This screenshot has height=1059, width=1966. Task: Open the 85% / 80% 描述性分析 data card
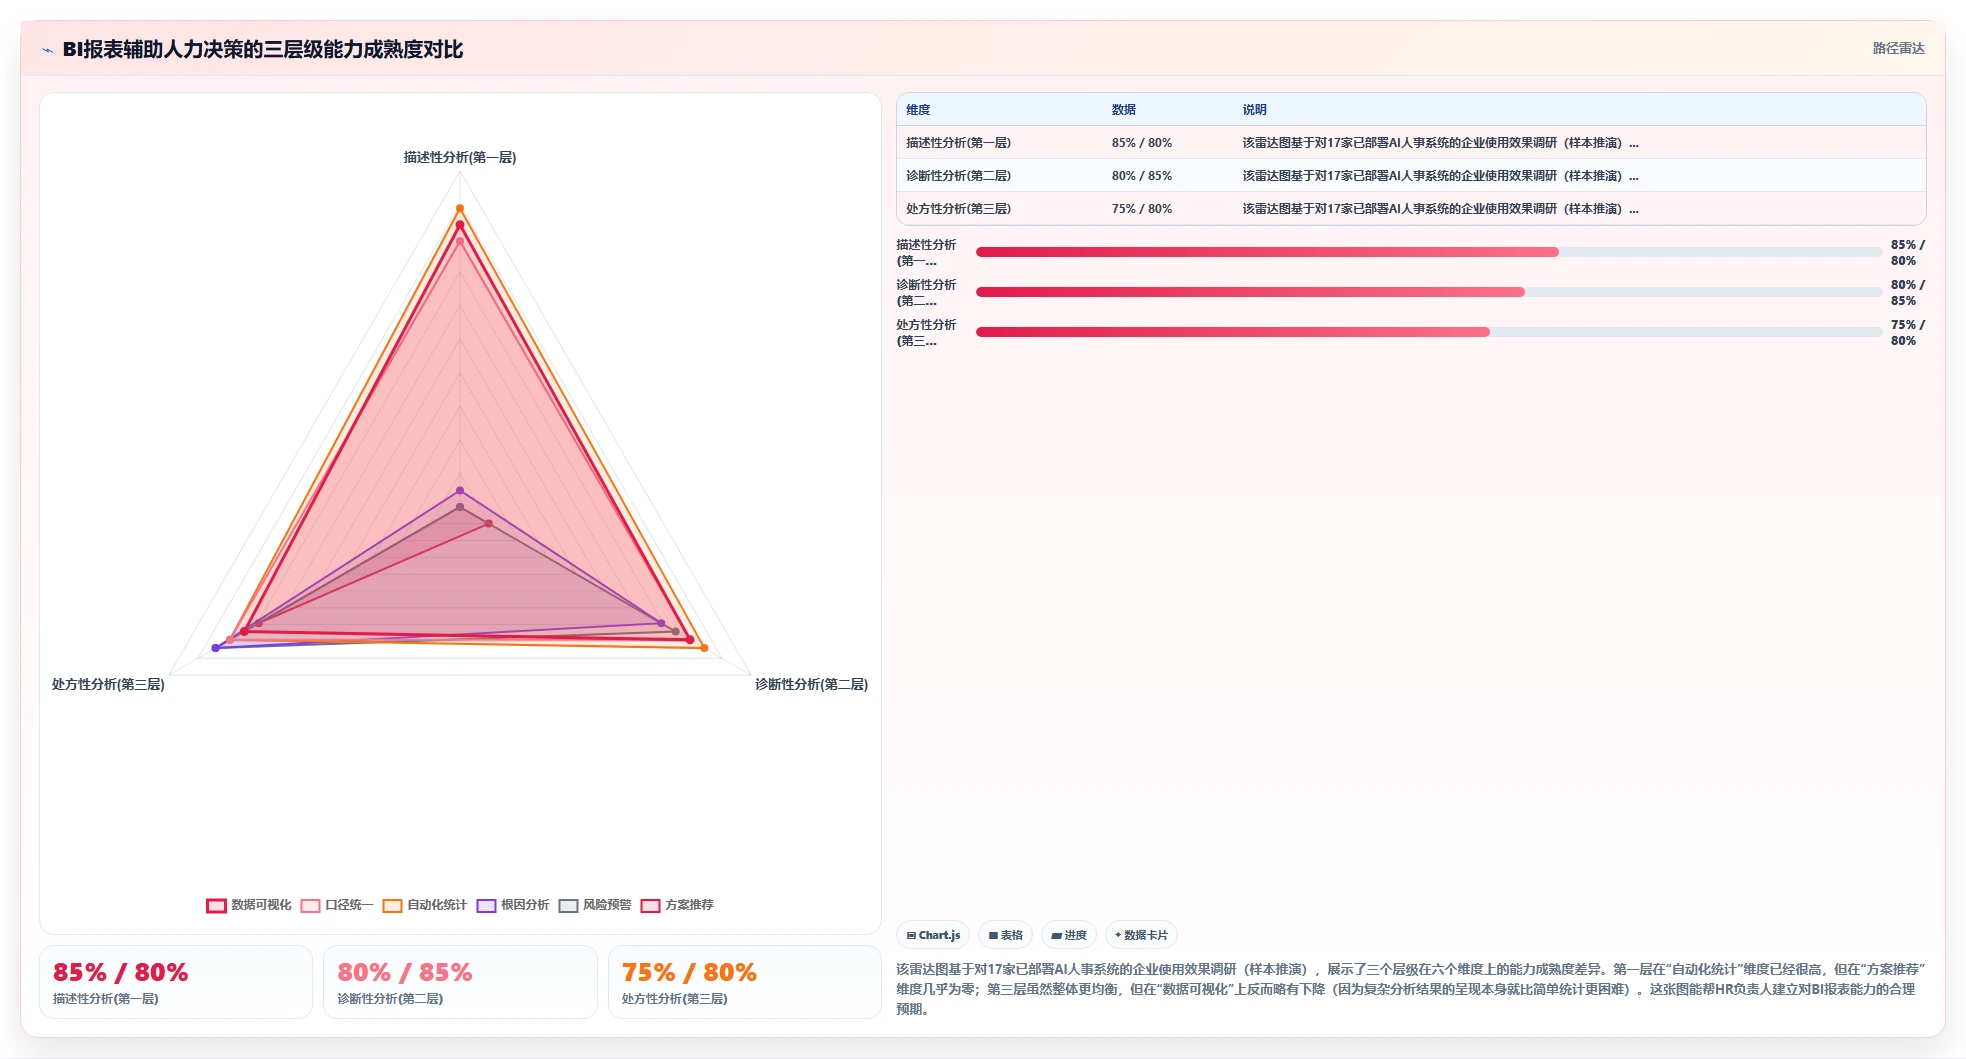[176, 982]
